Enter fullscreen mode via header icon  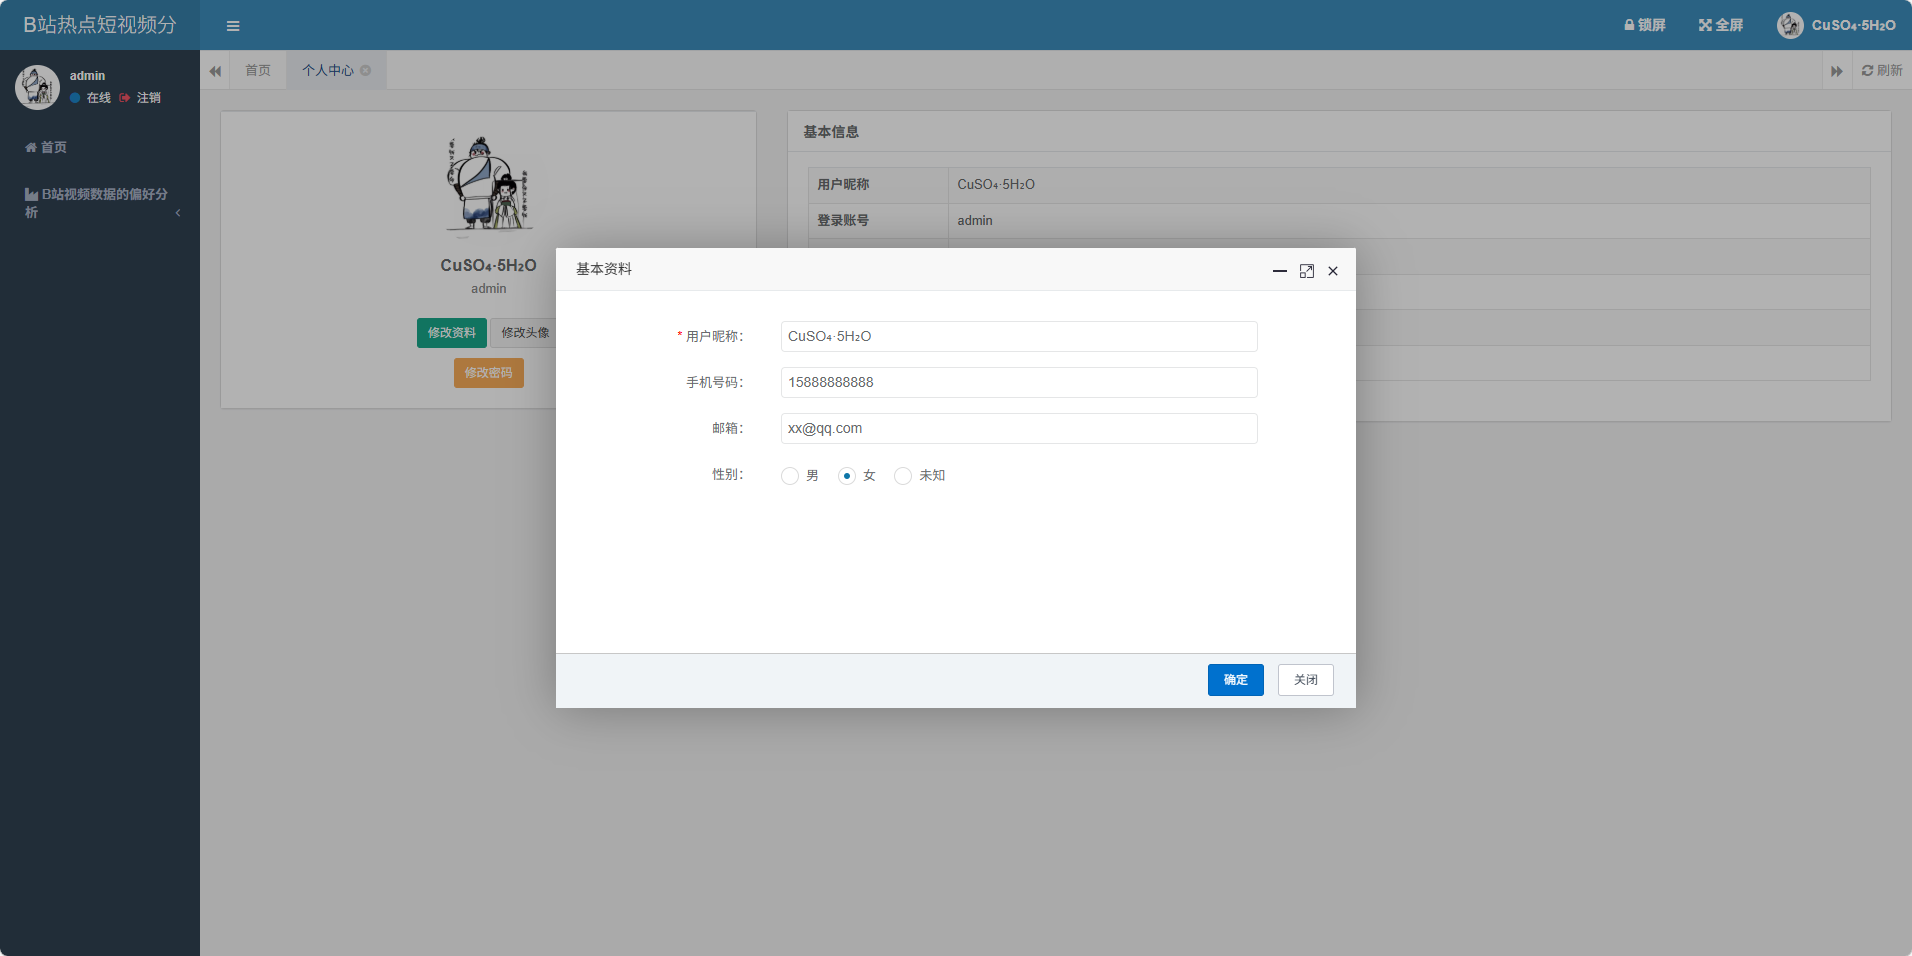coord(1705,25)
